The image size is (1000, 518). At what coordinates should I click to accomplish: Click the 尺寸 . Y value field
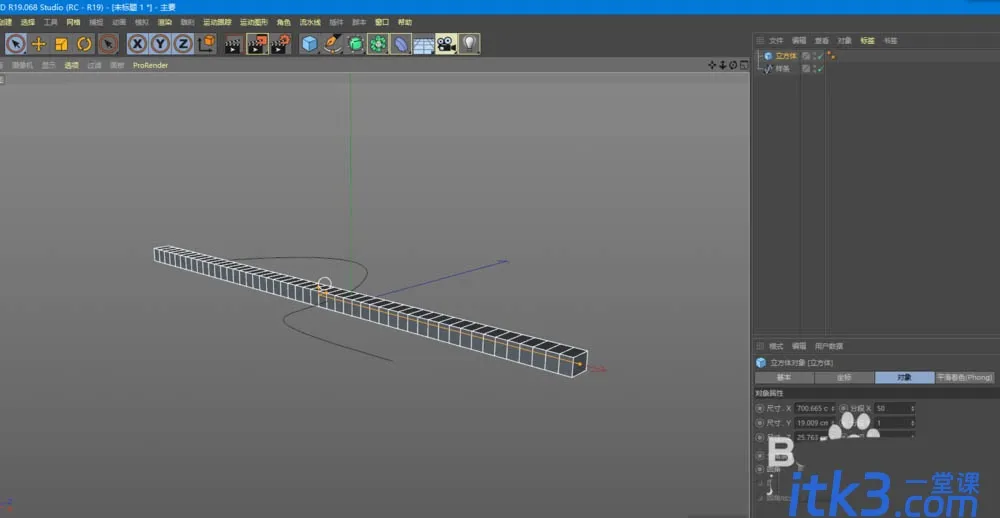(813, 423)
